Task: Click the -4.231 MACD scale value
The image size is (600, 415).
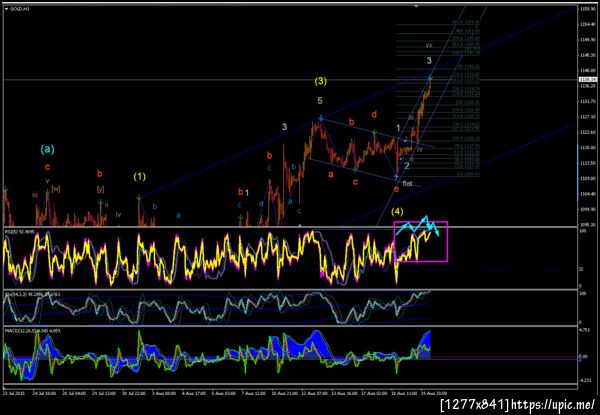Action: (585, 380)
